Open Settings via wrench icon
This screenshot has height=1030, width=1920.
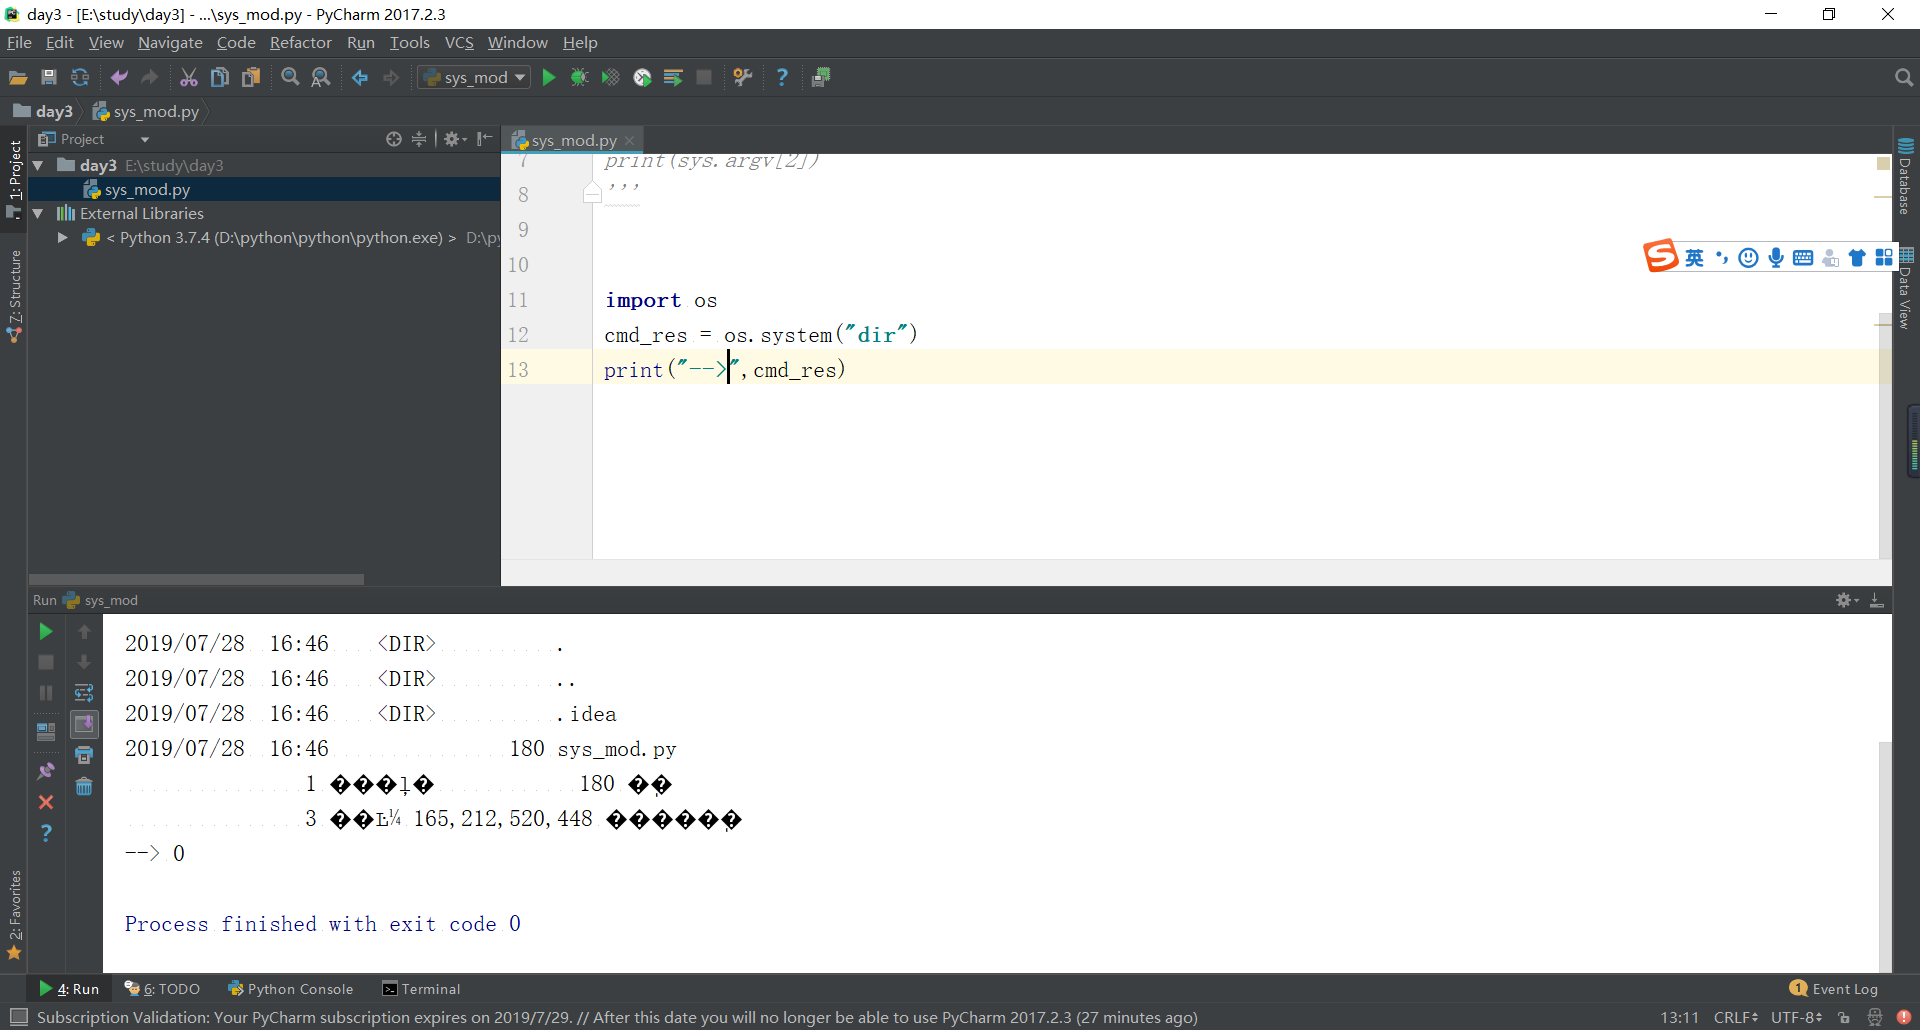743,77
